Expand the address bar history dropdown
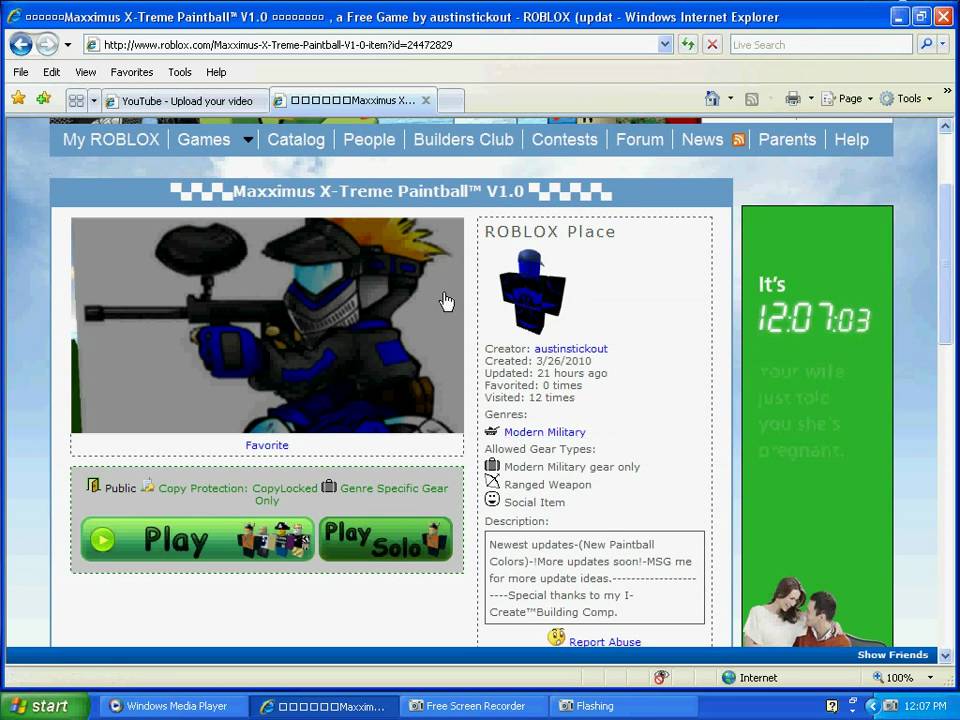Screen dimensions: 960x720 pyautogui.click(x=665, y=45)
